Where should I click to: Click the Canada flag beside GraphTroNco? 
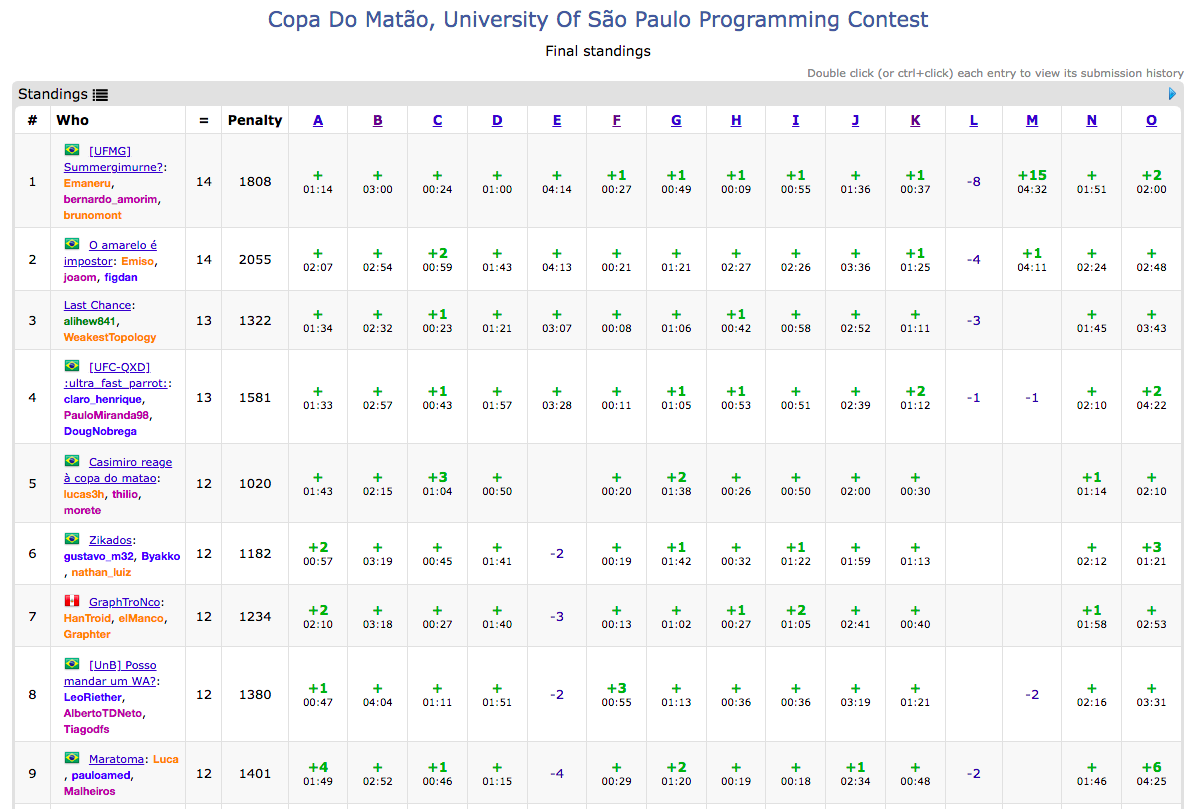[72, 601]
